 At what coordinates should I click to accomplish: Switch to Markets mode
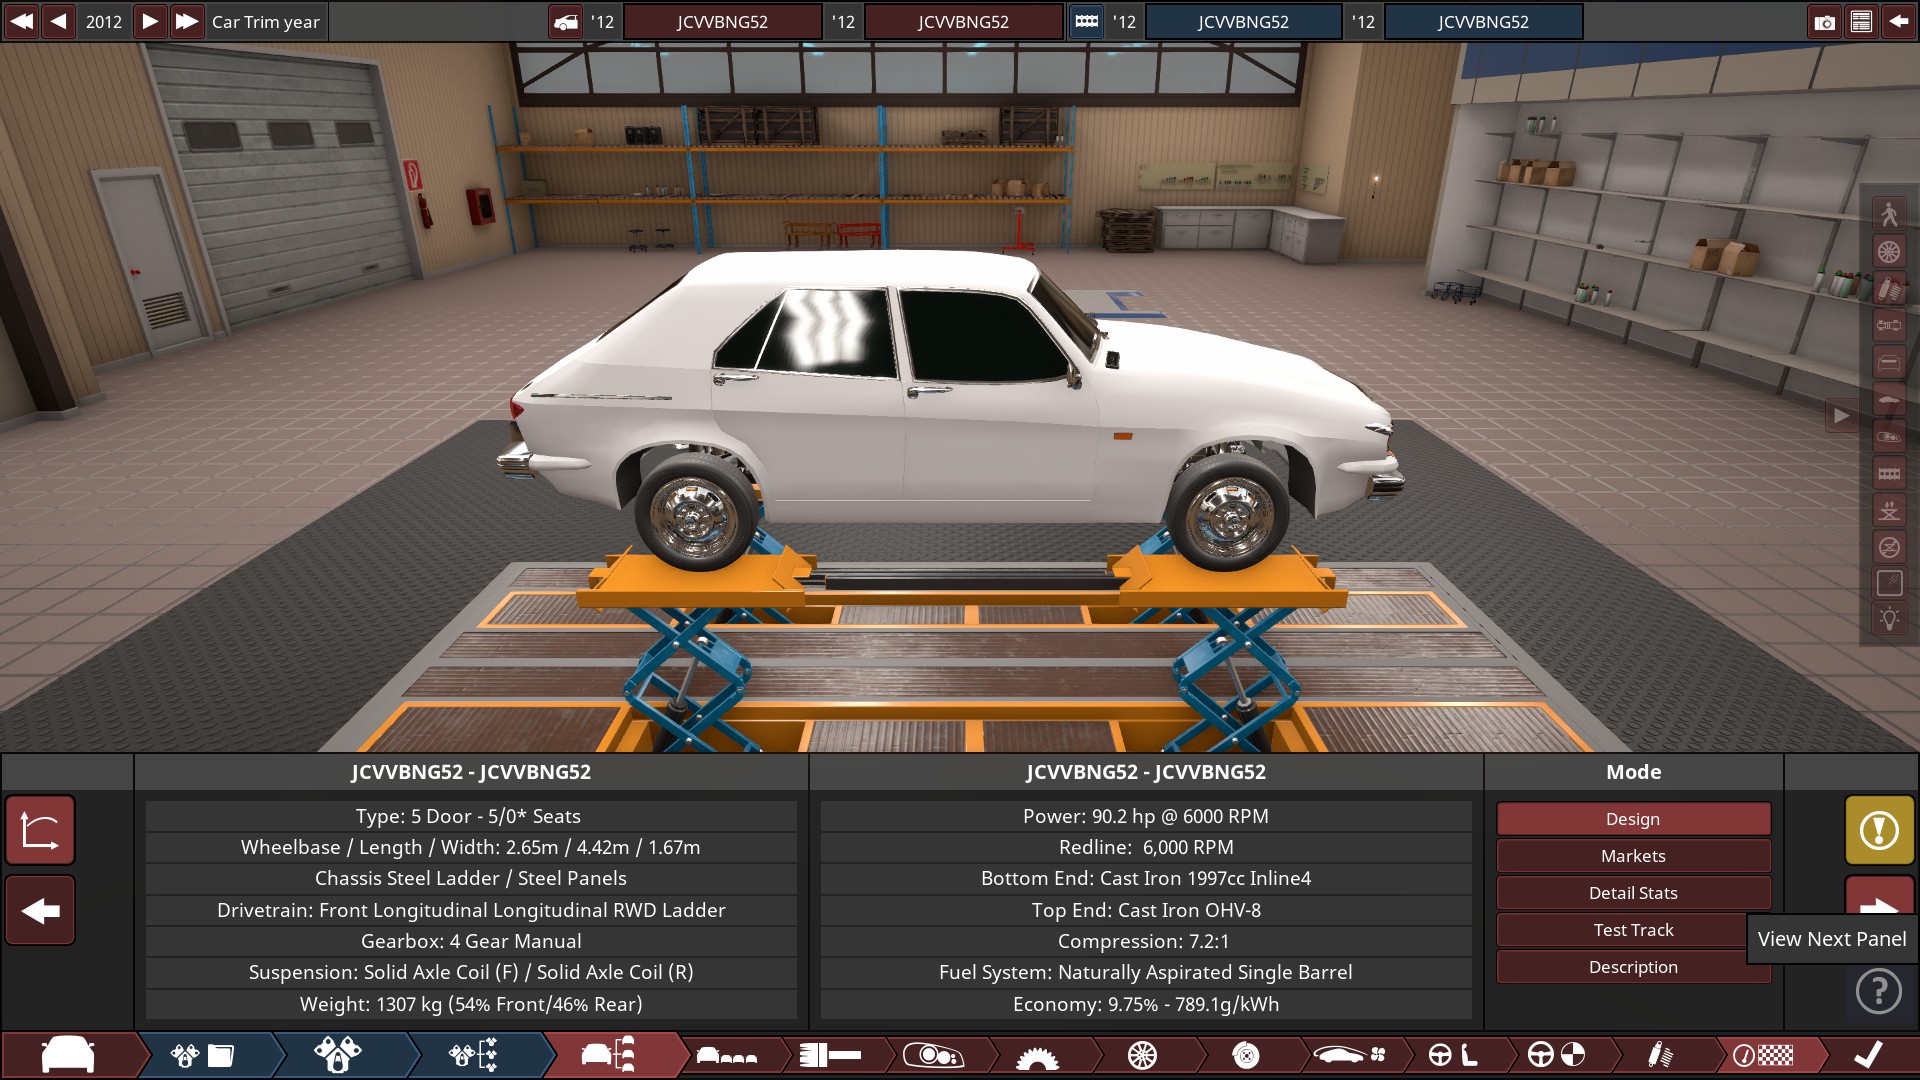(1632, 856)
